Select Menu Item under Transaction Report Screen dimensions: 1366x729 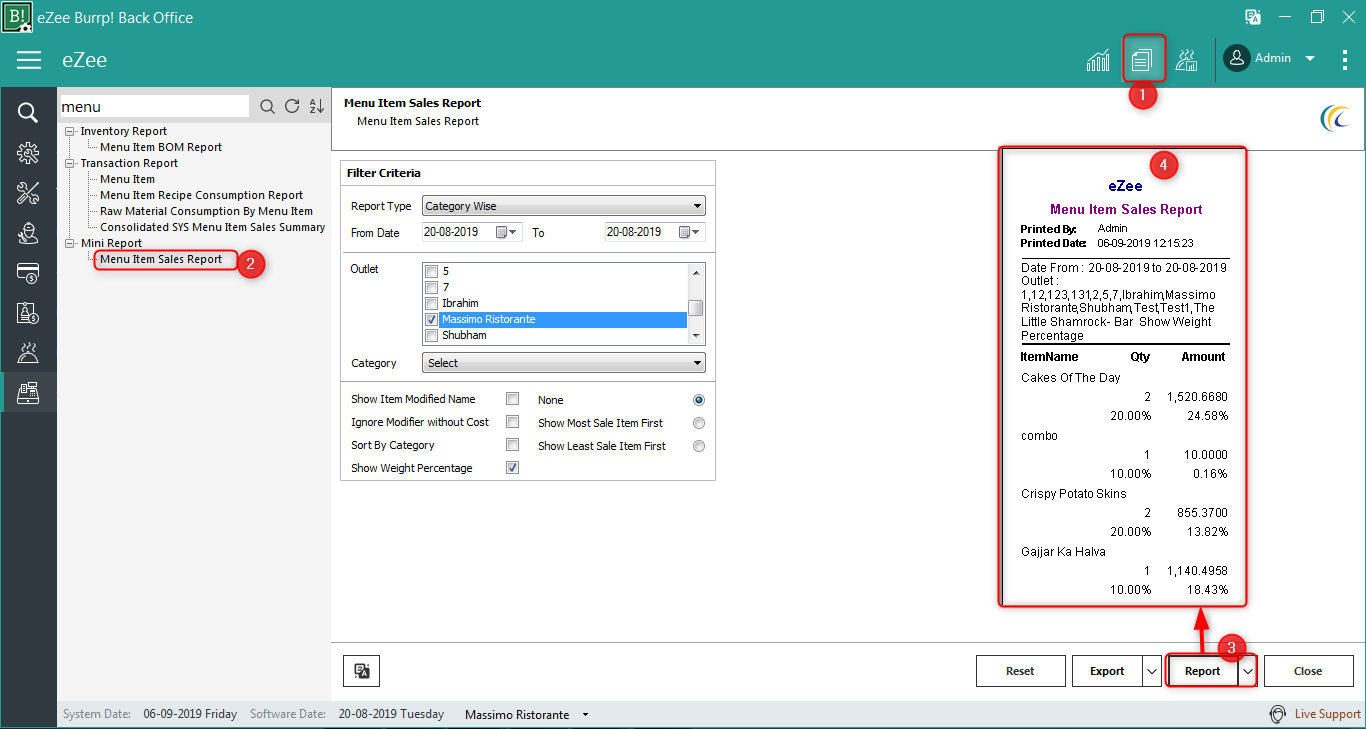[x=127, y=179]
